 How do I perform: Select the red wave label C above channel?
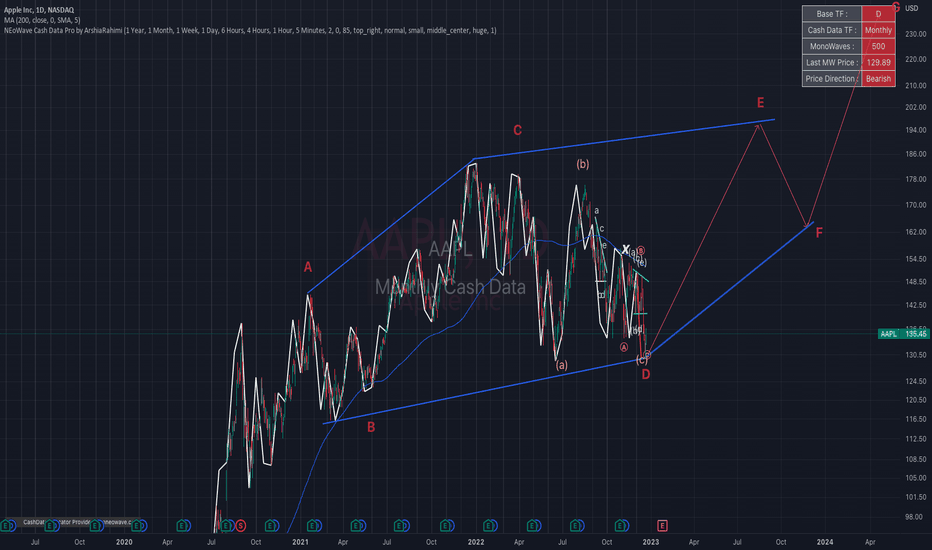tap(518, 130)
